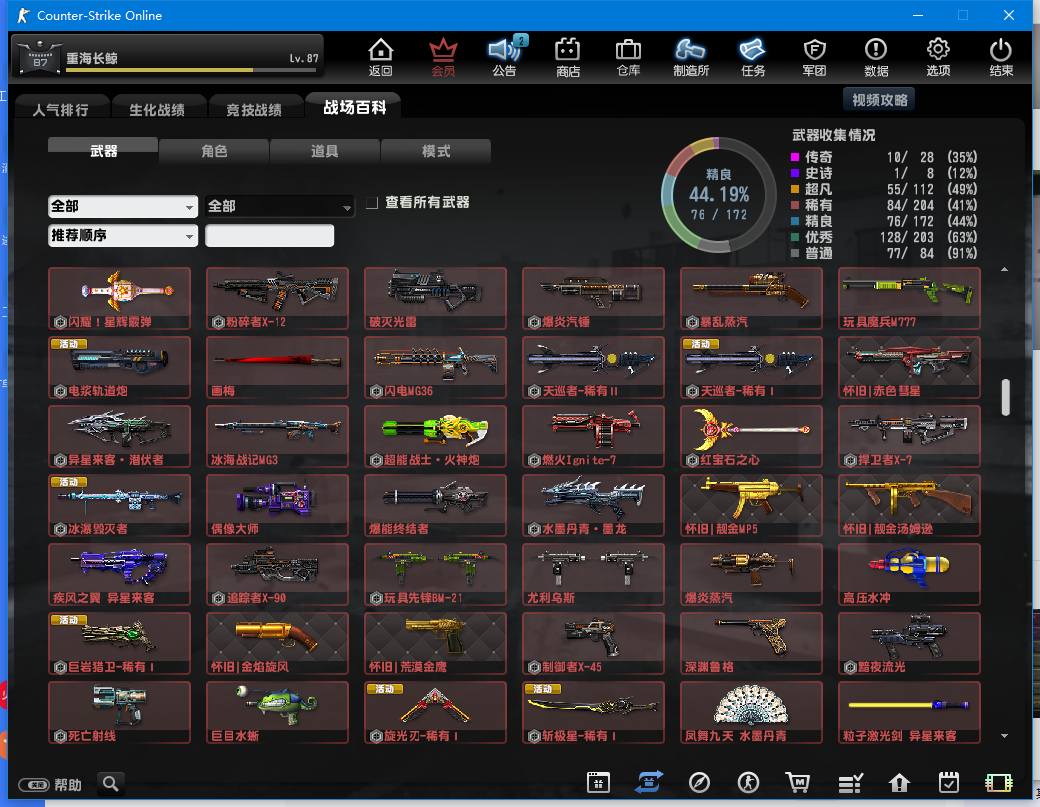Select the 武器 sub-tab
The height and width of the screenshot is (807, 1040).
coord(103,151)
